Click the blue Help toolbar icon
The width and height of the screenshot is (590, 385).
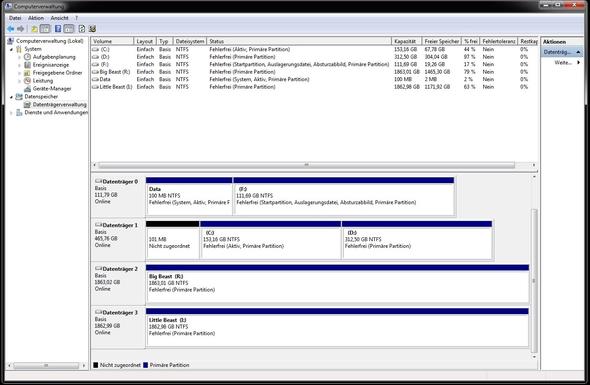[x=58, y=29]
